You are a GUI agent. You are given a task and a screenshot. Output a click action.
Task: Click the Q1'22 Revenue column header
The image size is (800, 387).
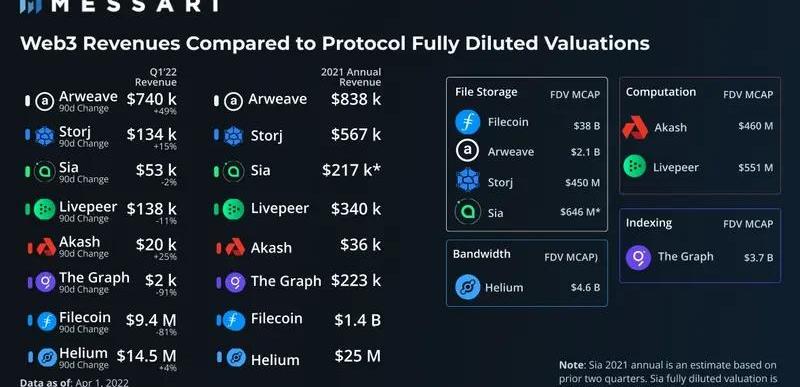pyautogui.click(x=156, y=77)
